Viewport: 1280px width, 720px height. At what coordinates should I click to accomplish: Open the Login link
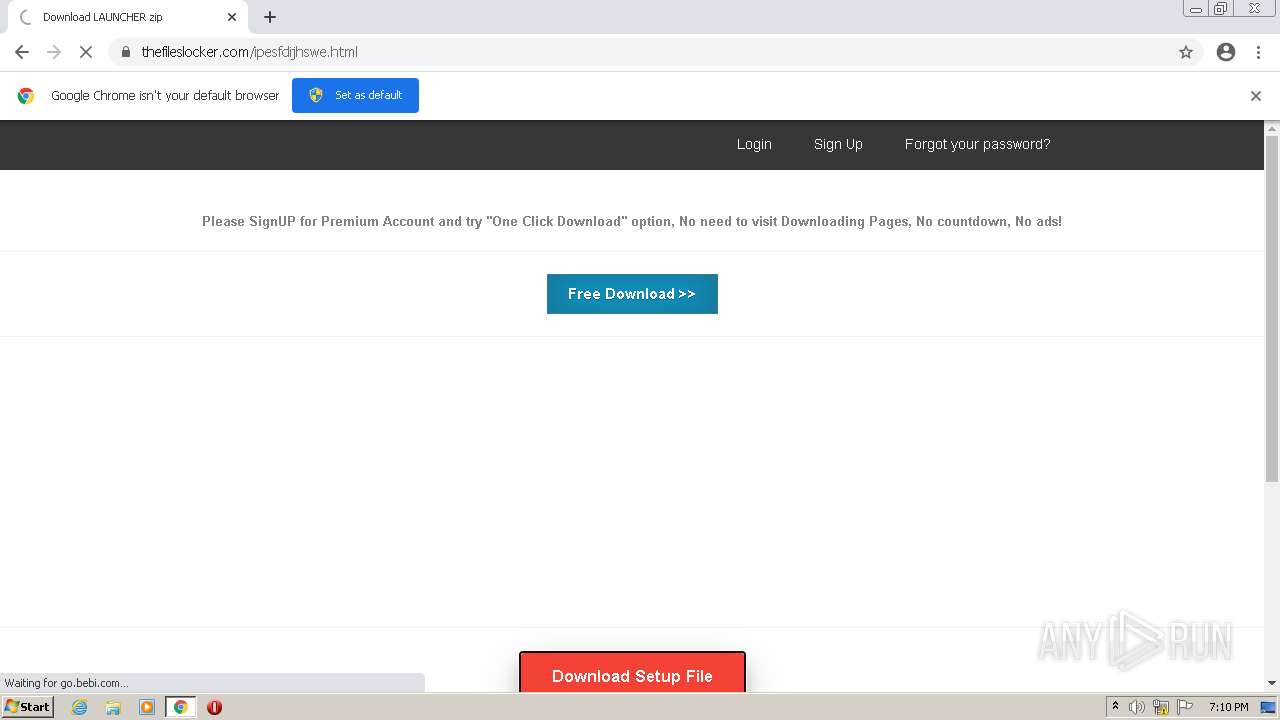(x=754, y=144)
